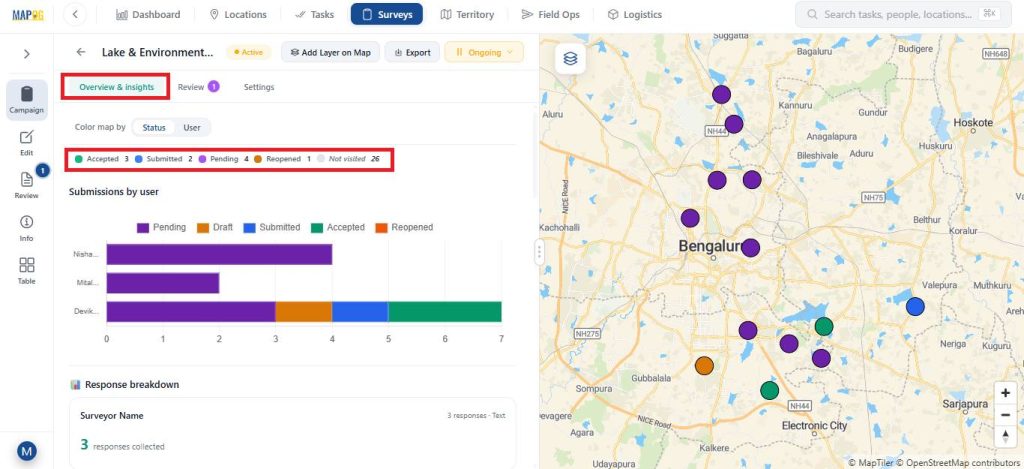This screenshot has width=1024, height=469.
Task: Click the blue Submitted marker near Valepura
Action: coord(916,306)
